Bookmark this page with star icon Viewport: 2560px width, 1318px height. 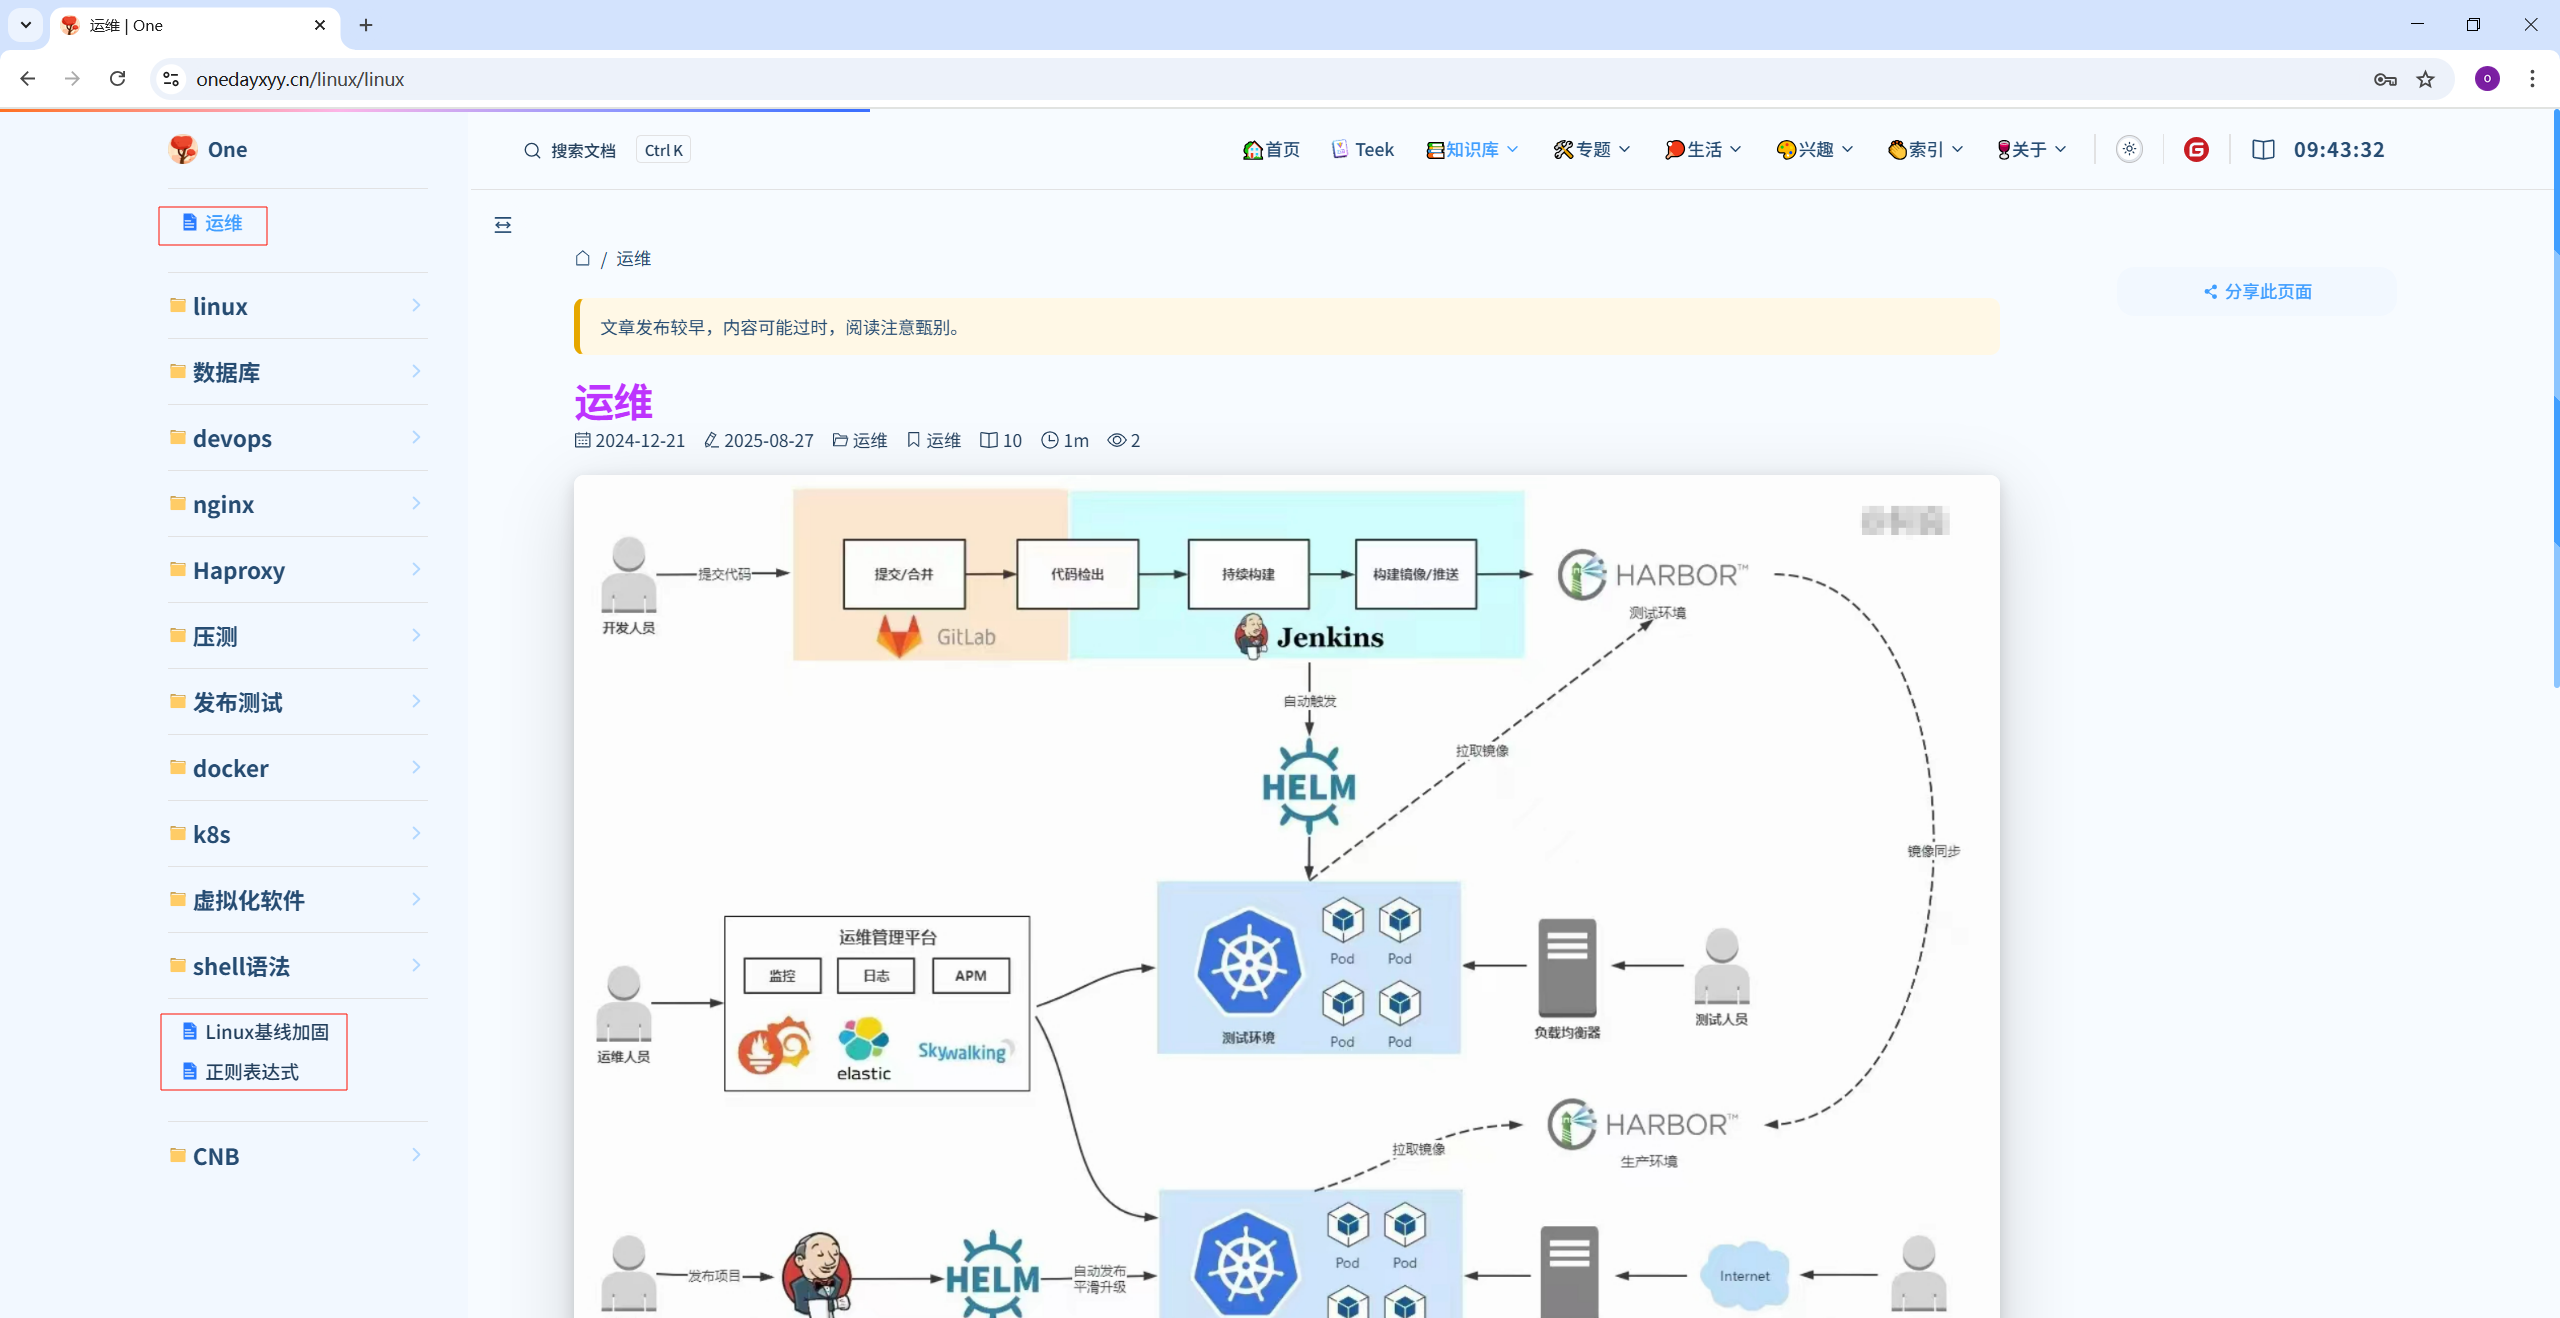click(x=2426, y=79)
